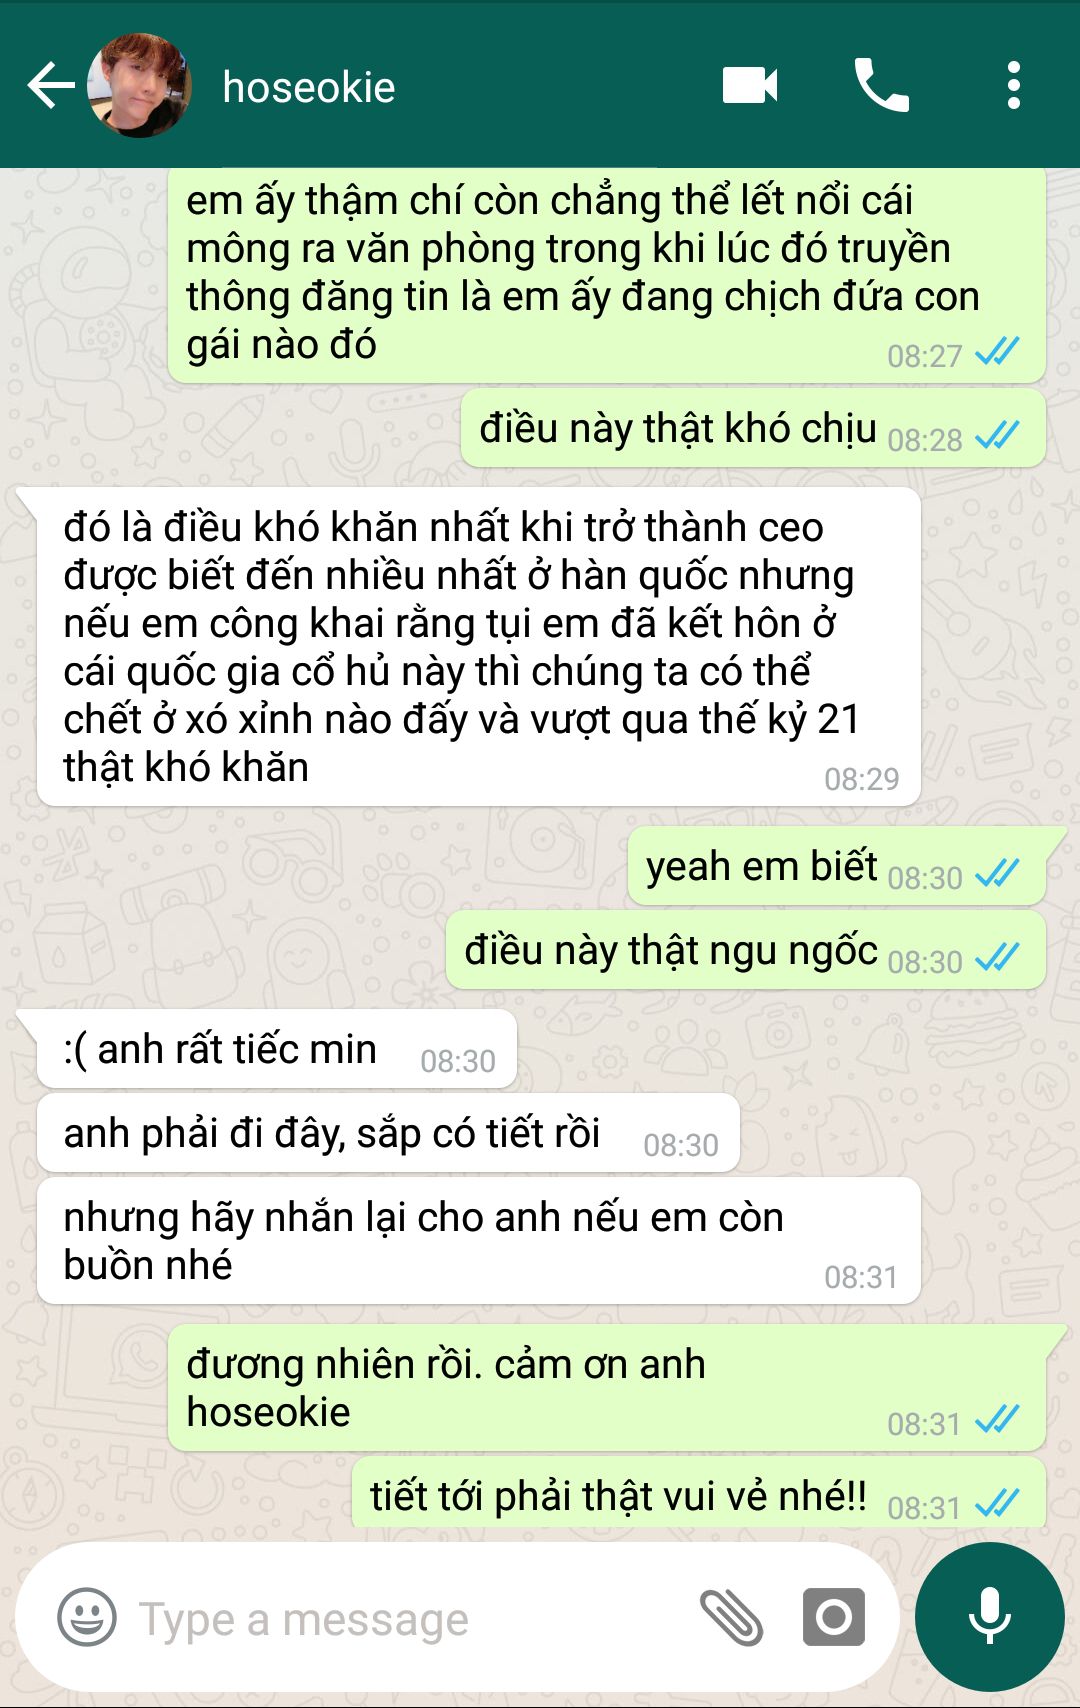The image size is (1080, 1708).
Task: Open hoseokie's profile picture
Action: click(x=139, y=86)
